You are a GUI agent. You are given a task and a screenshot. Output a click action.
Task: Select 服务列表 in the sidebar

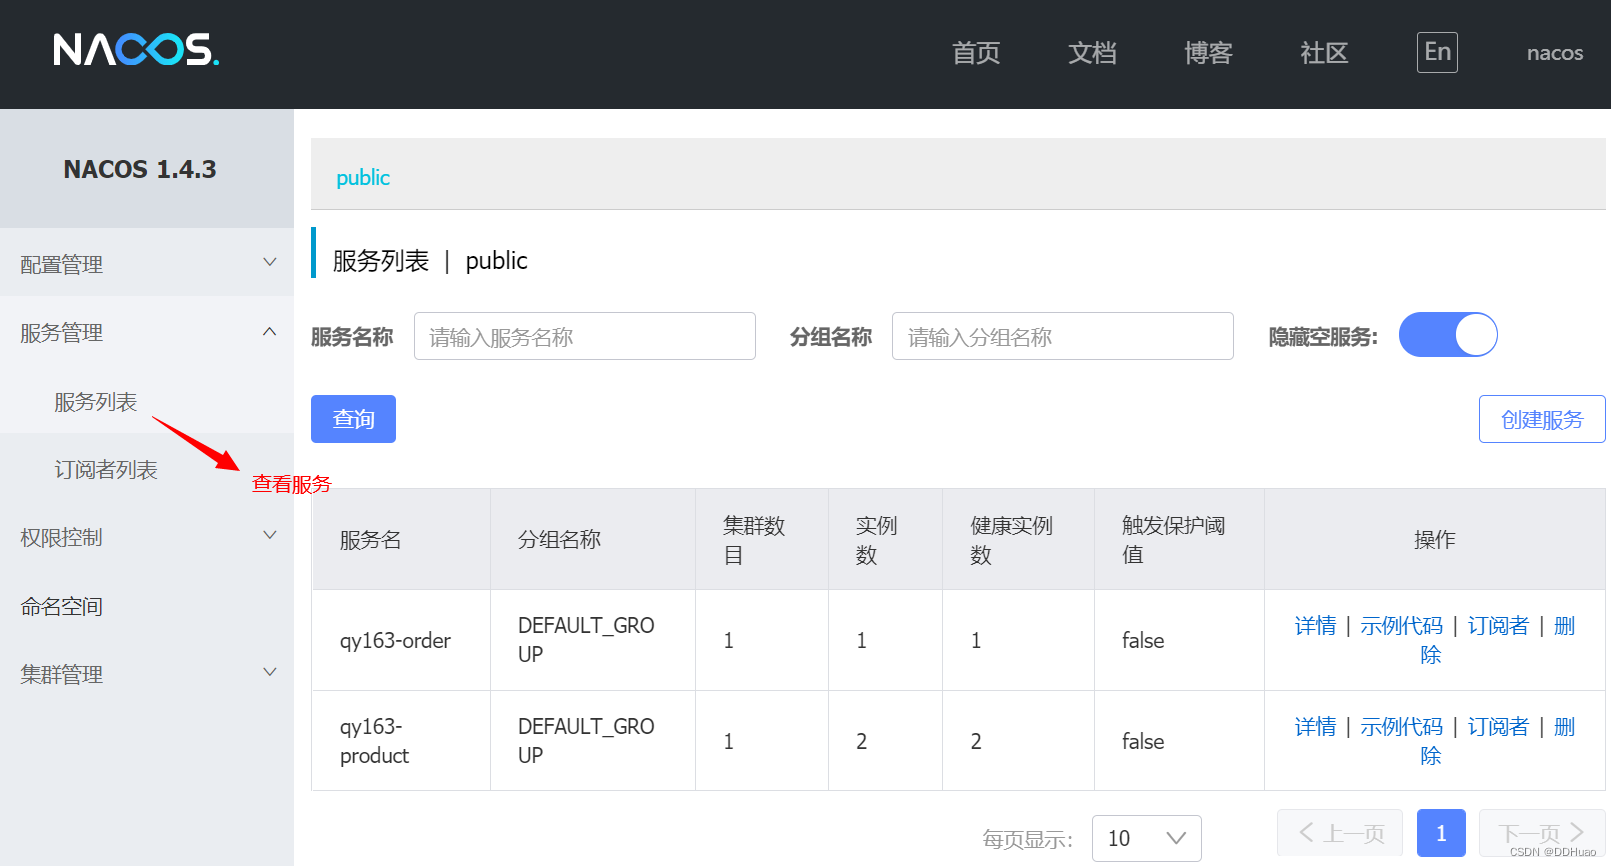click(96, 402)
